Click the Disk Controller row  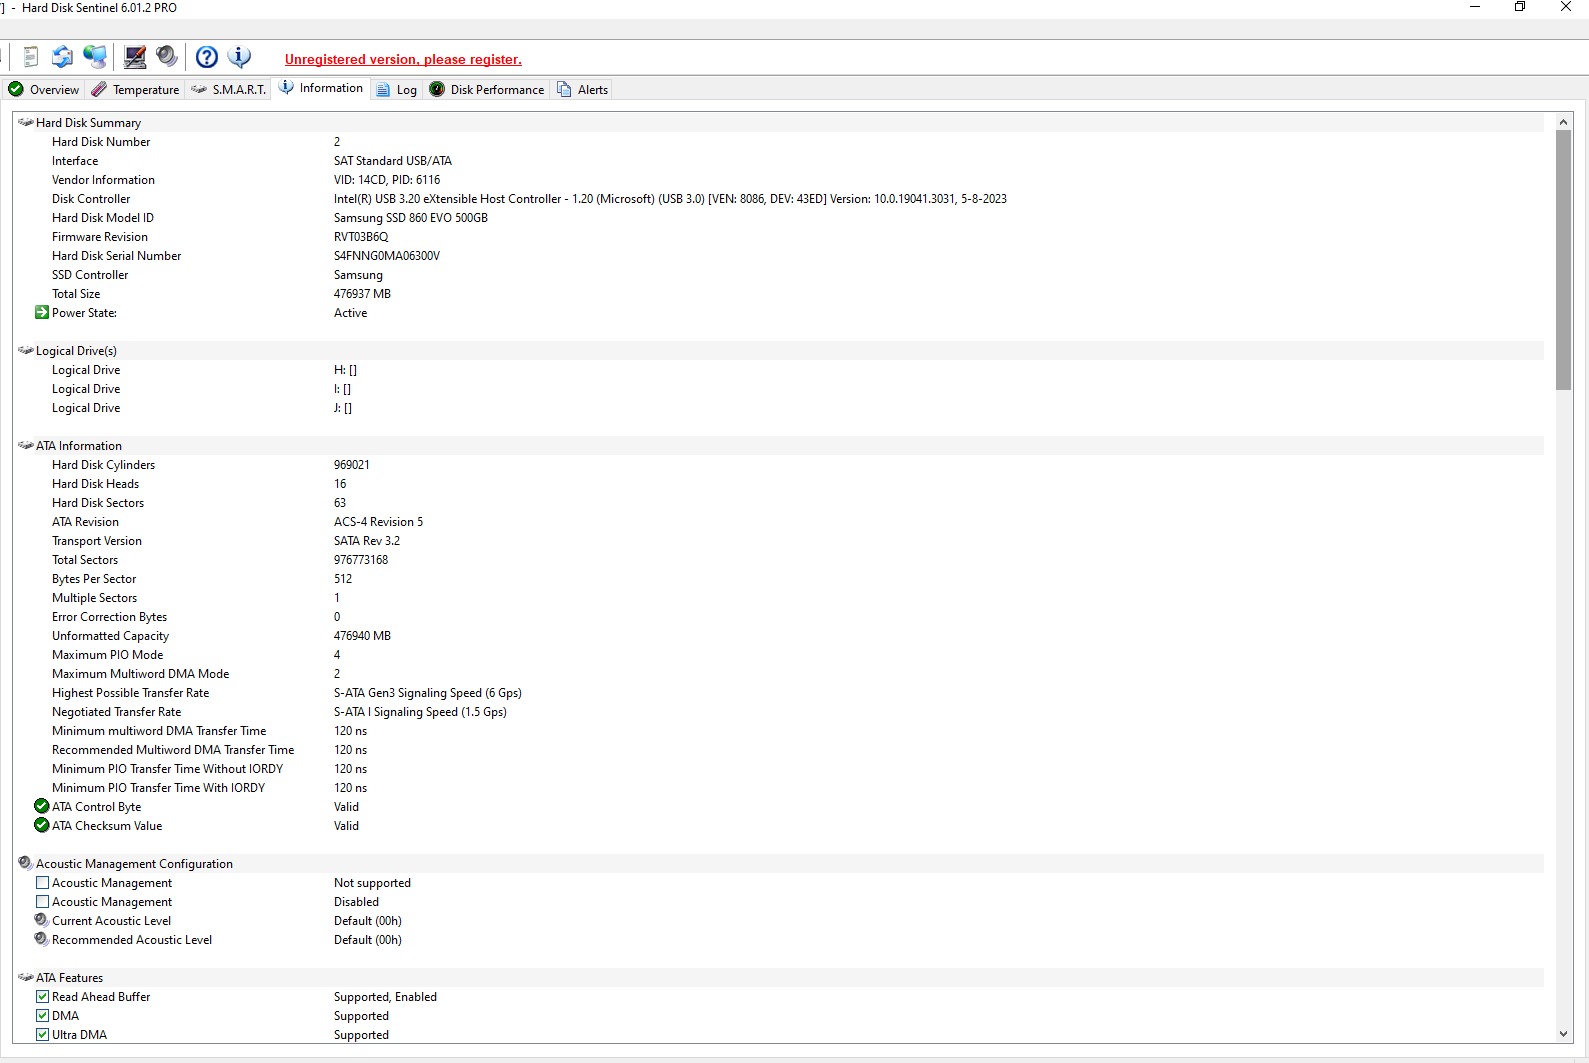pos(780,199)
